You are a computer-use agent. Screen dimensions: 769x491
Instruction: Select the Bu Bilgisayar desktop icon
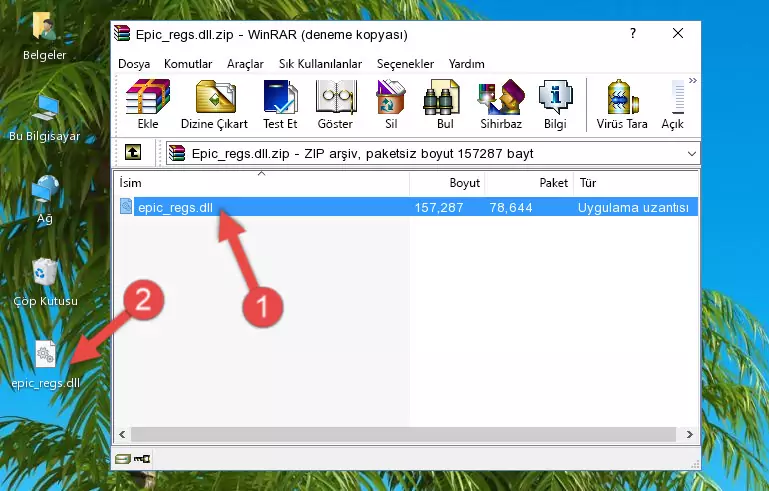tap(44, 118)
